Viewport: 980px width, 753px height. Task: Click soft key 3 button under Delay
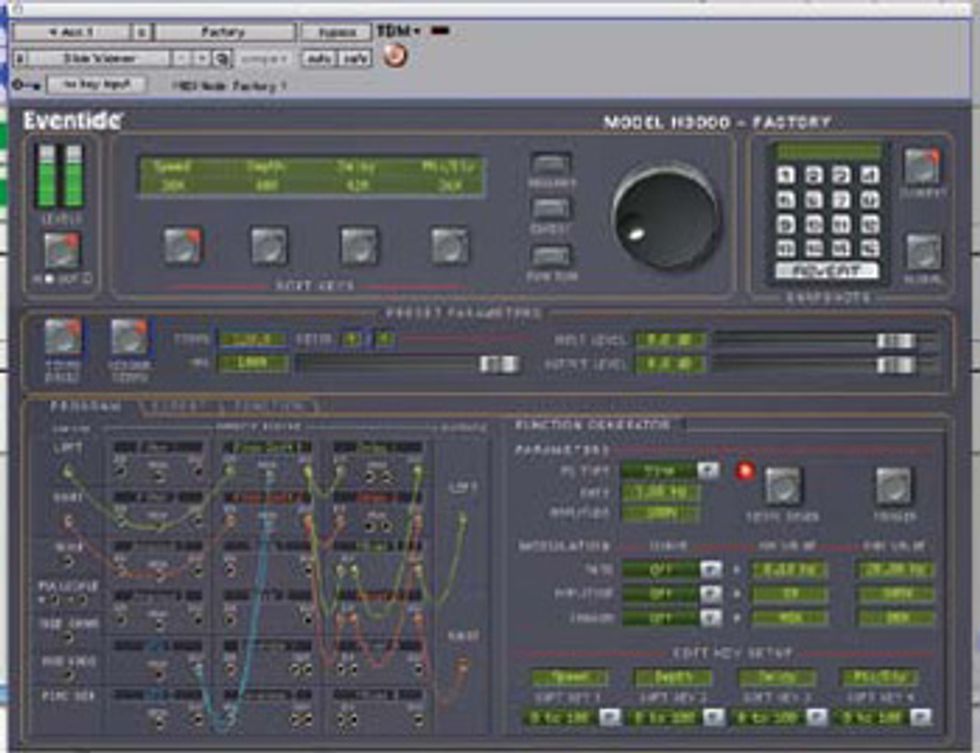coord(359,246)
